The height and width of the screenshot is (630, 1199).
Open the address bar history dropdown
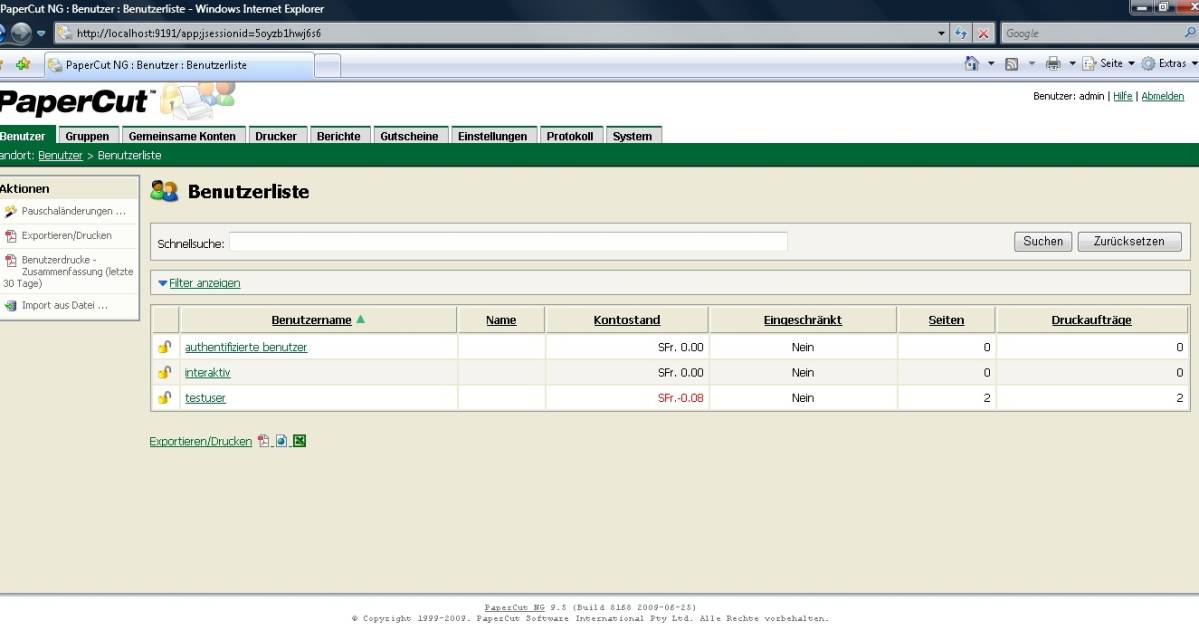(941, 33)
